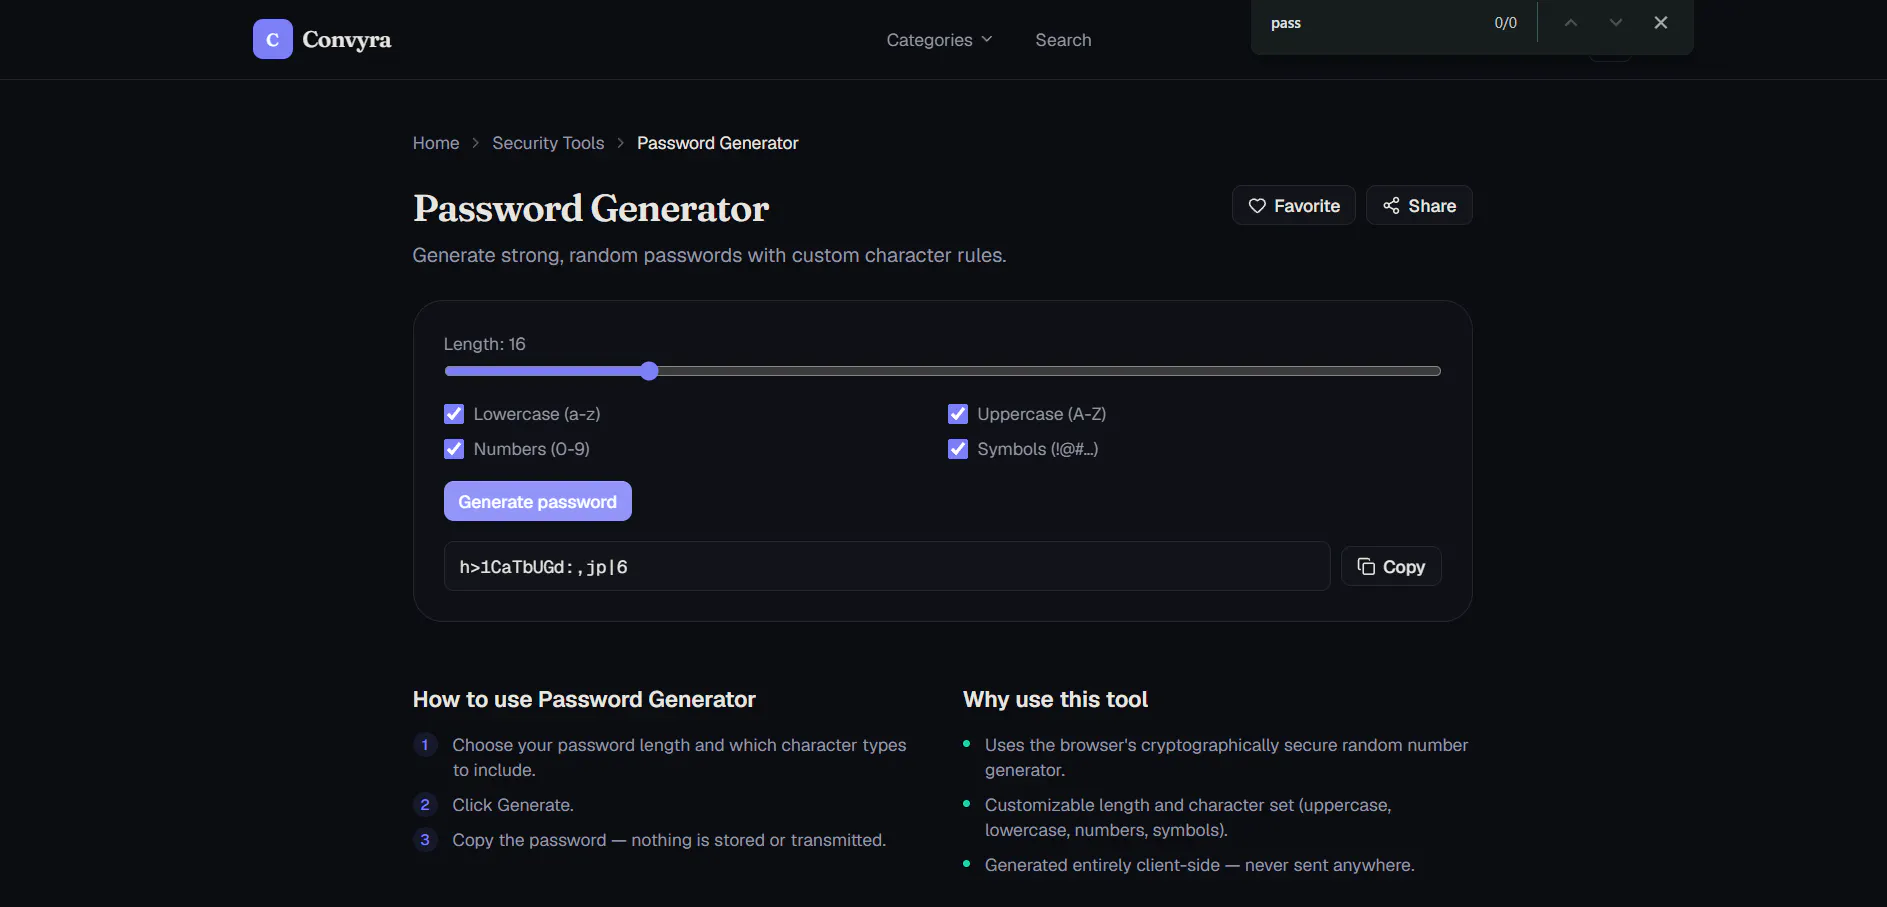
Task: Disable the Numbers (0-9) checkbox
Action: point(454,449)
